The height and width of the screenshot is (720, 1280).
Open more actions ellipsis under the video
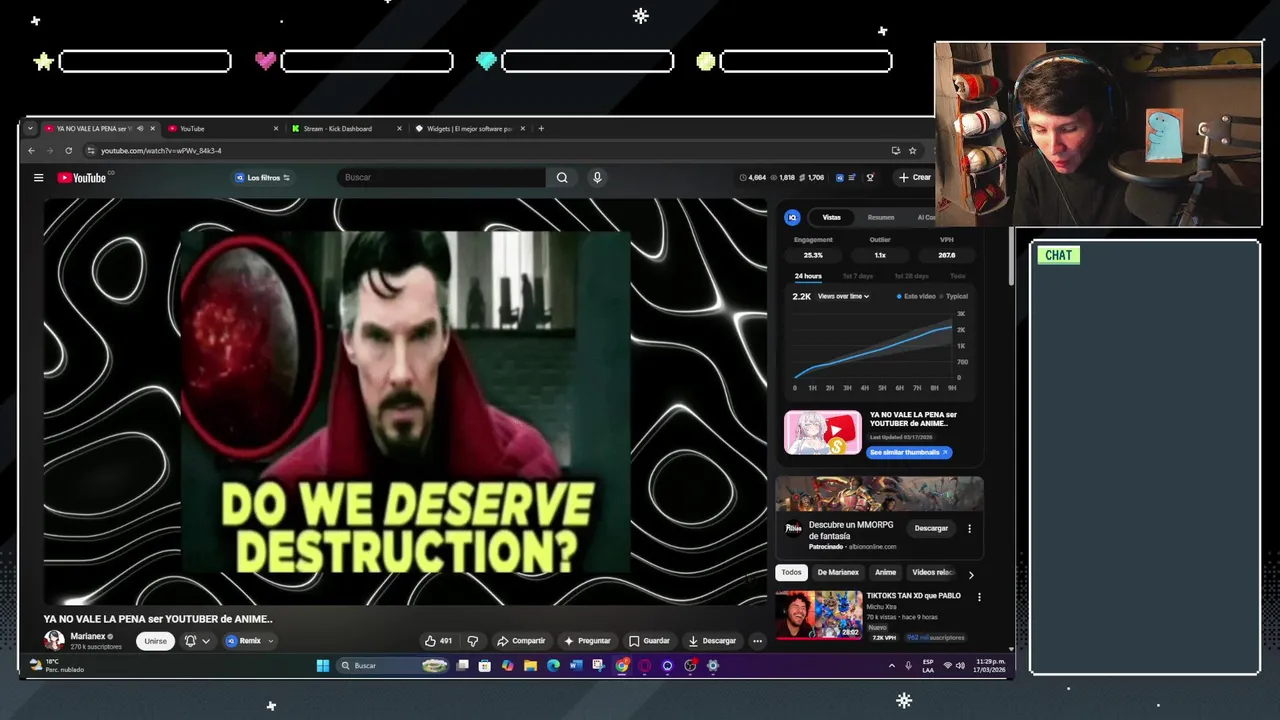[x=757, y=641]
